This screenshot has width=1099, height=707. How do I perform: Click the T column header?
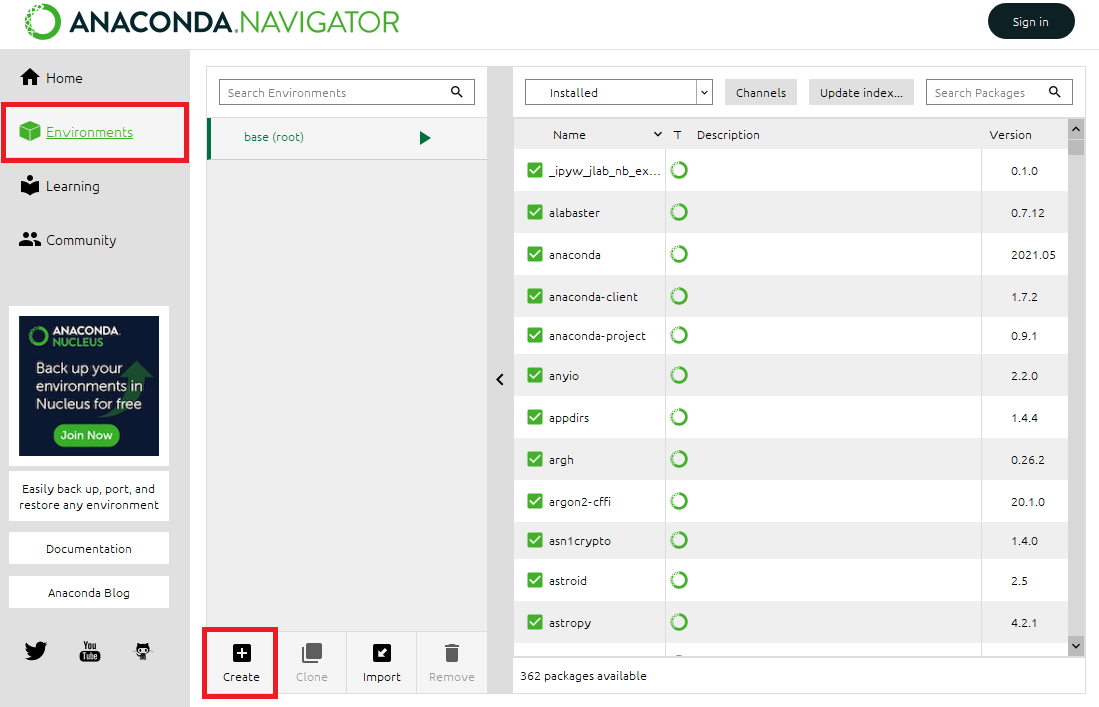tap(677, 135)
